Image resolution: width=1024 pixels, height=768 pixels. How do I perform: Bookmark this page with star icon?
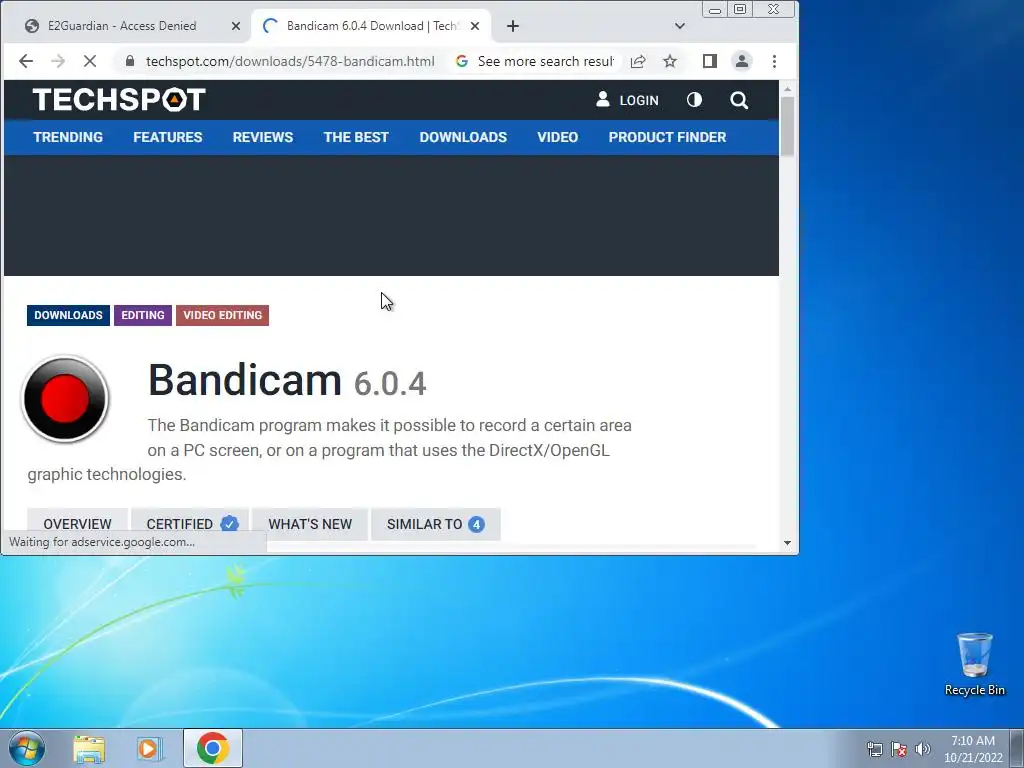[670, 61]
